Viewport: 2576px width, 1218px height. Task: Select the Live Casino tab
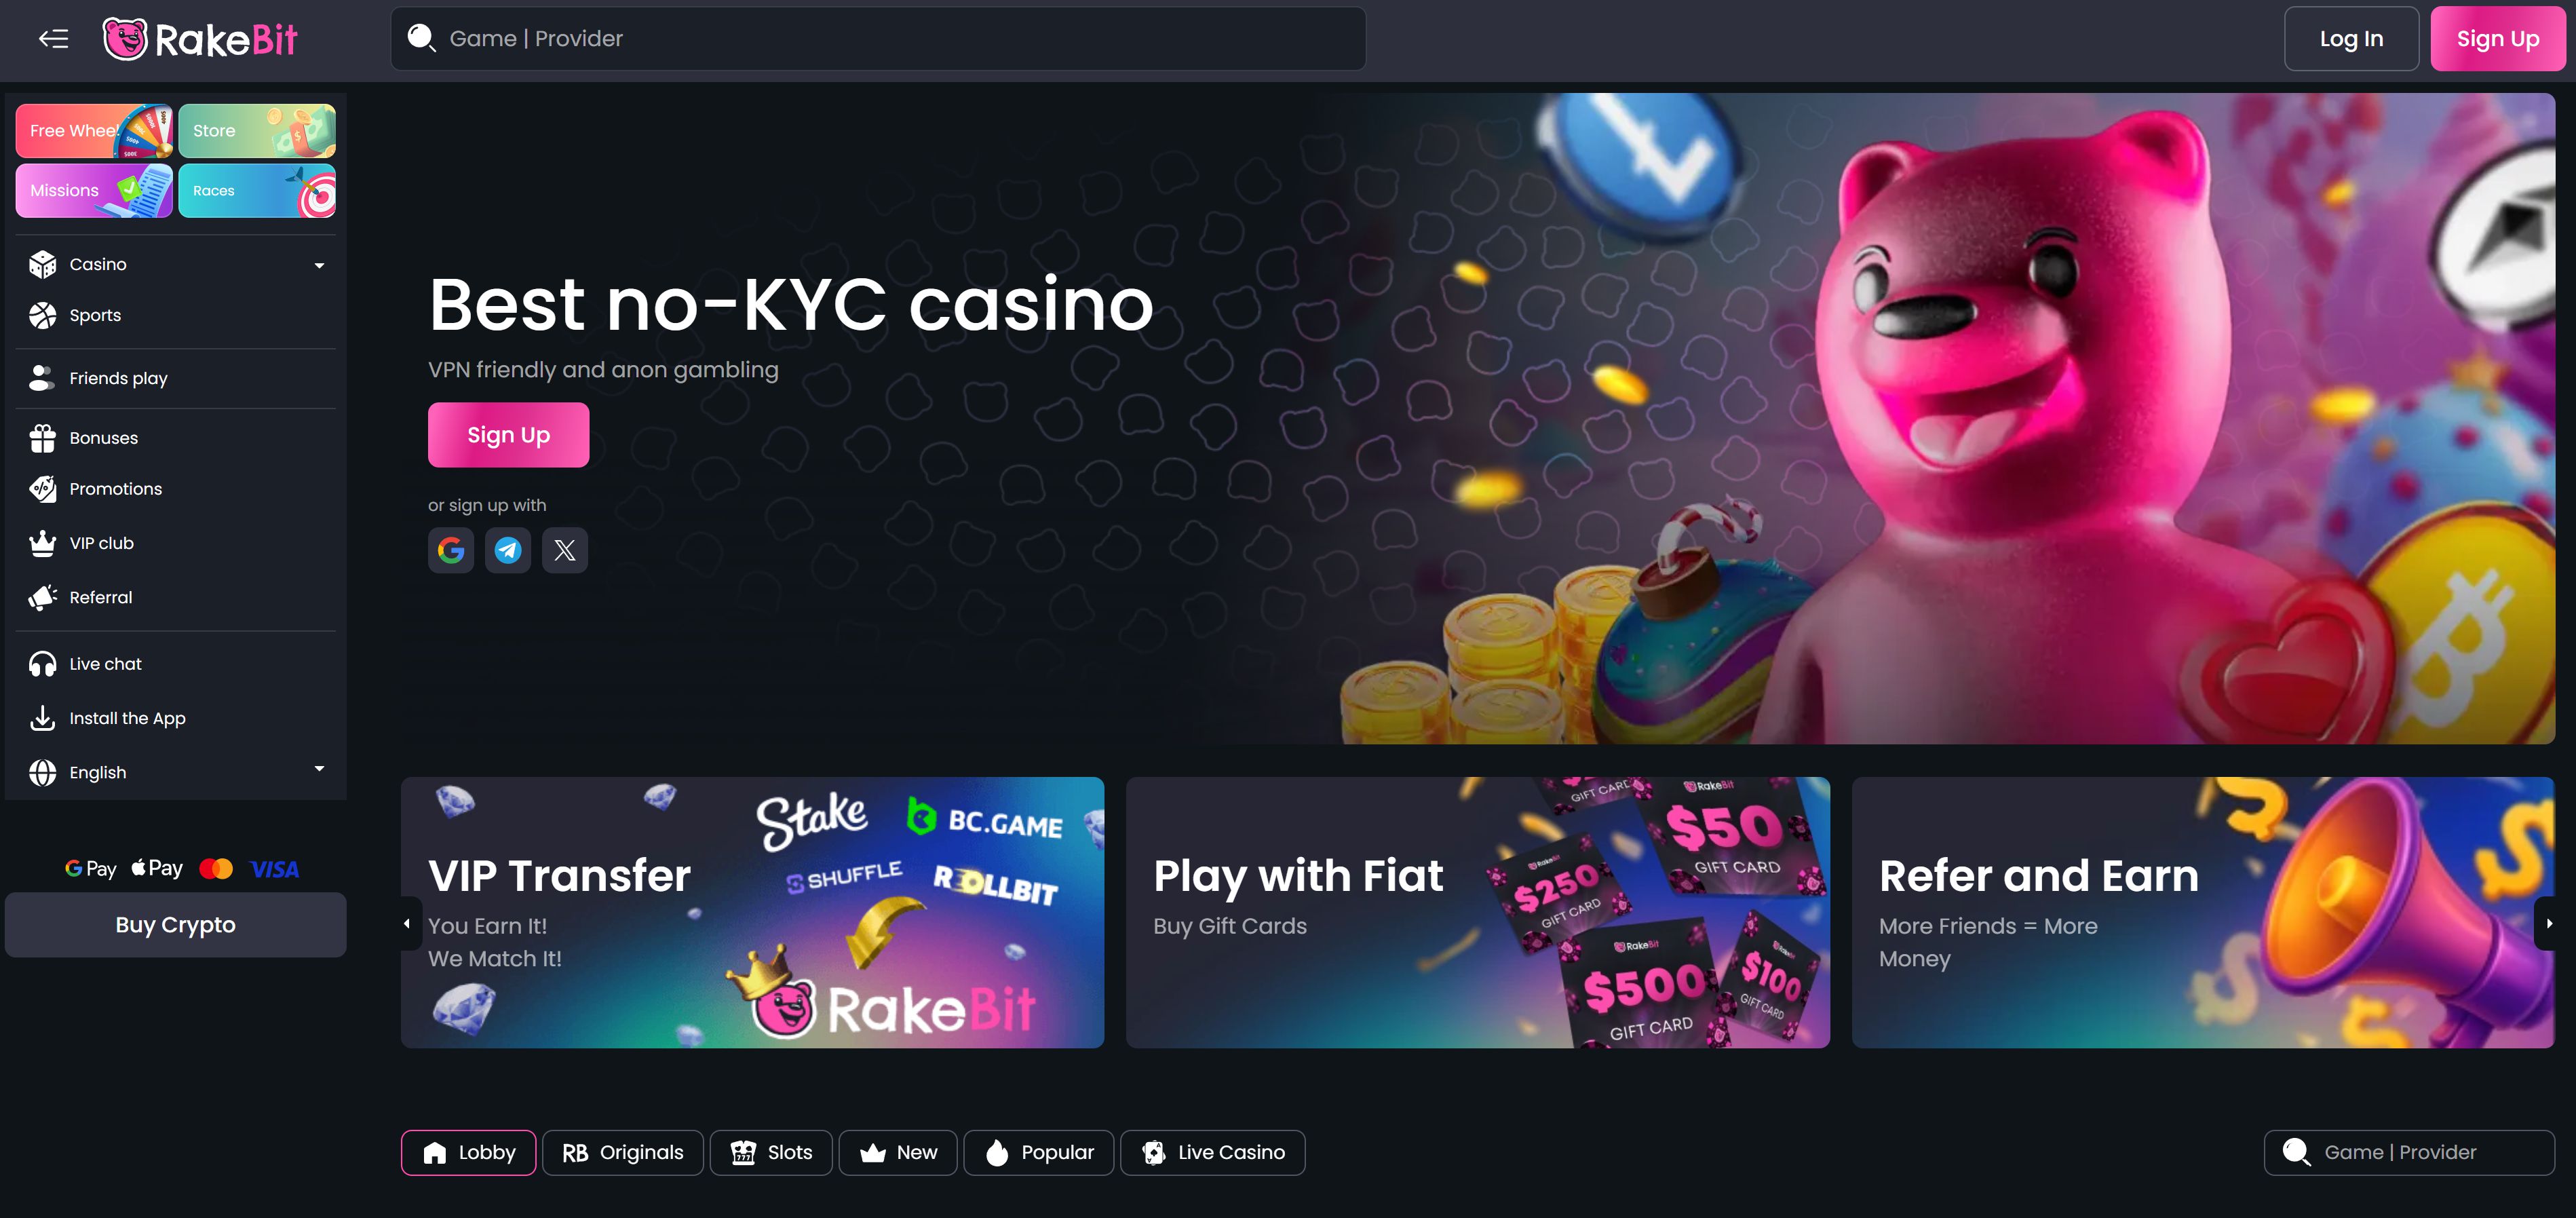1213,1152
